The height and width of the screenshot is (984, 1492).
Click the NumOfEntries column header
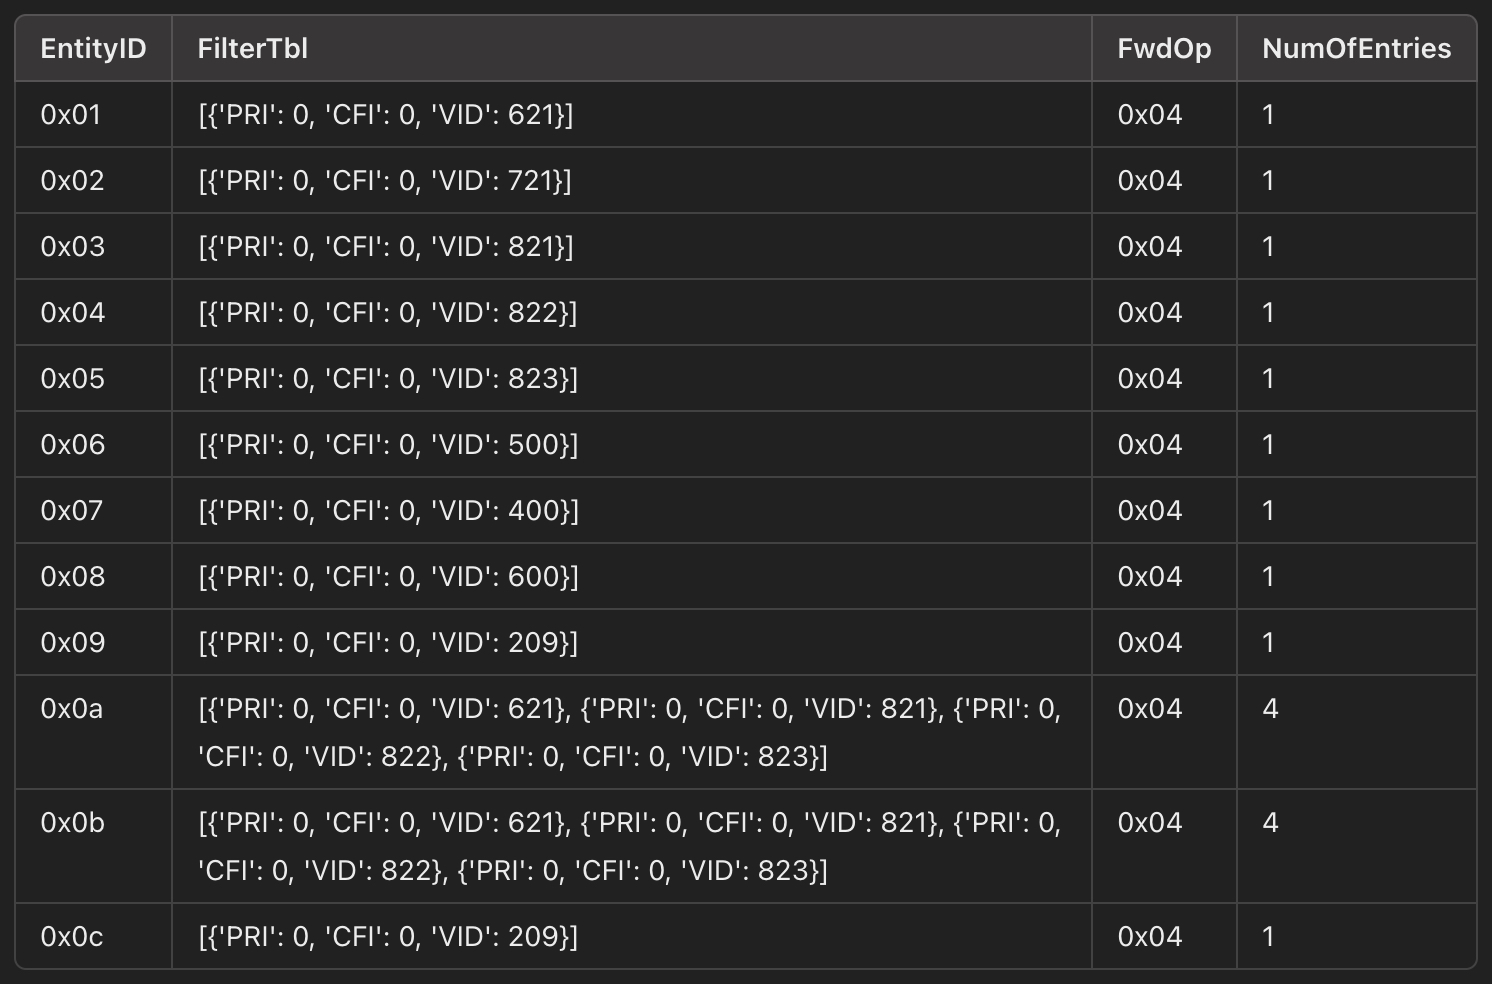point(1356,49)
